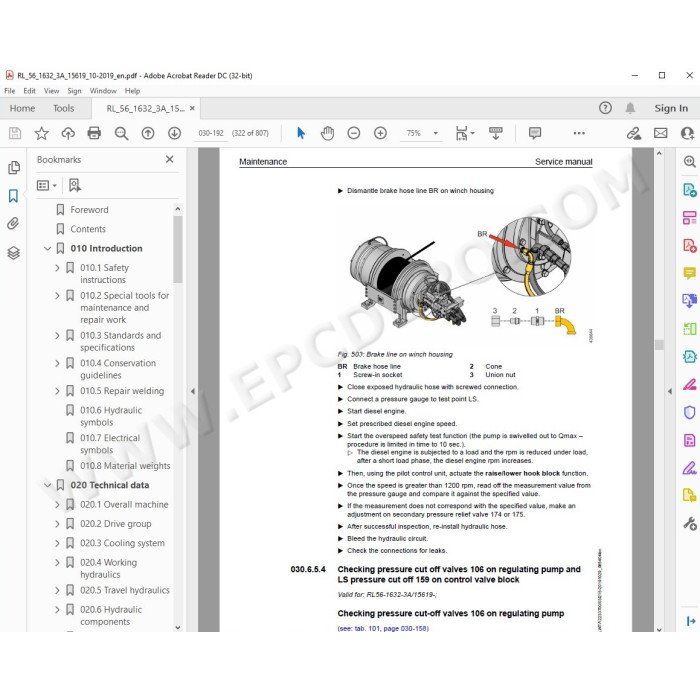The height and width of the screenshot is (700, 700).
Task: Add a comment with the speech bubble icon
Action: 535,133
